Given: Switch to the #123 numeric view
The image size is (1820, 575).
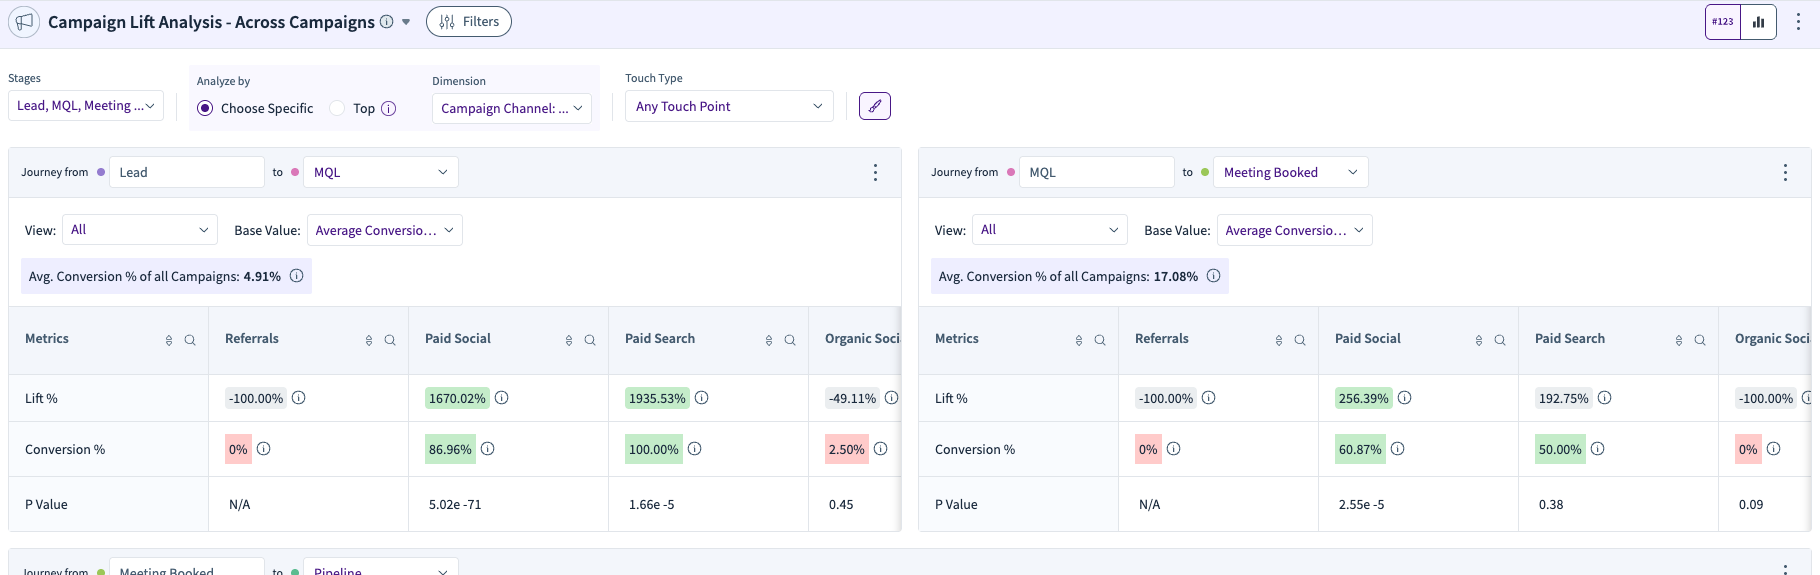Looking at the screenshot, I should [1723, 22].
